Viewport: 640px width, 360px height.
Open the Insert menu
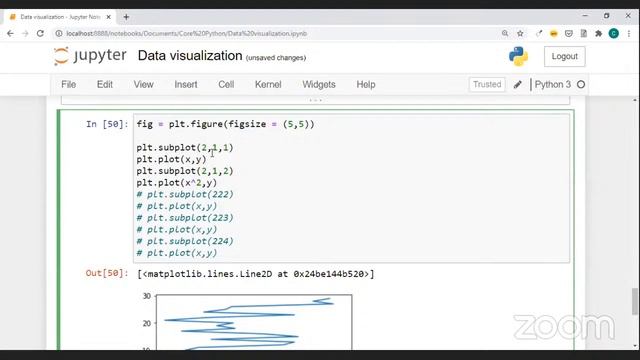[x=186, y=84]
